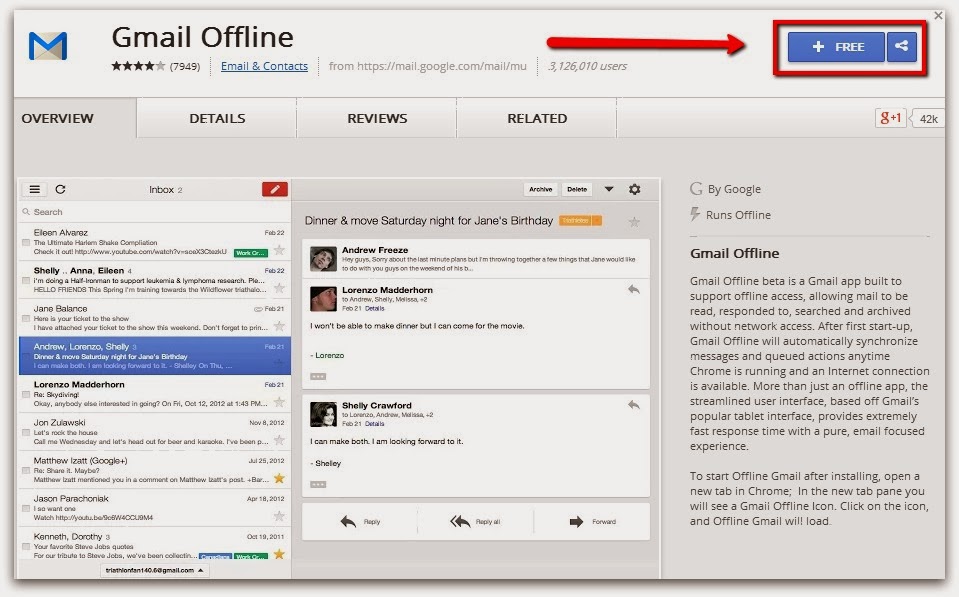Star the Matthew Izatt email
959x597 pixels.
click(279, 478)
